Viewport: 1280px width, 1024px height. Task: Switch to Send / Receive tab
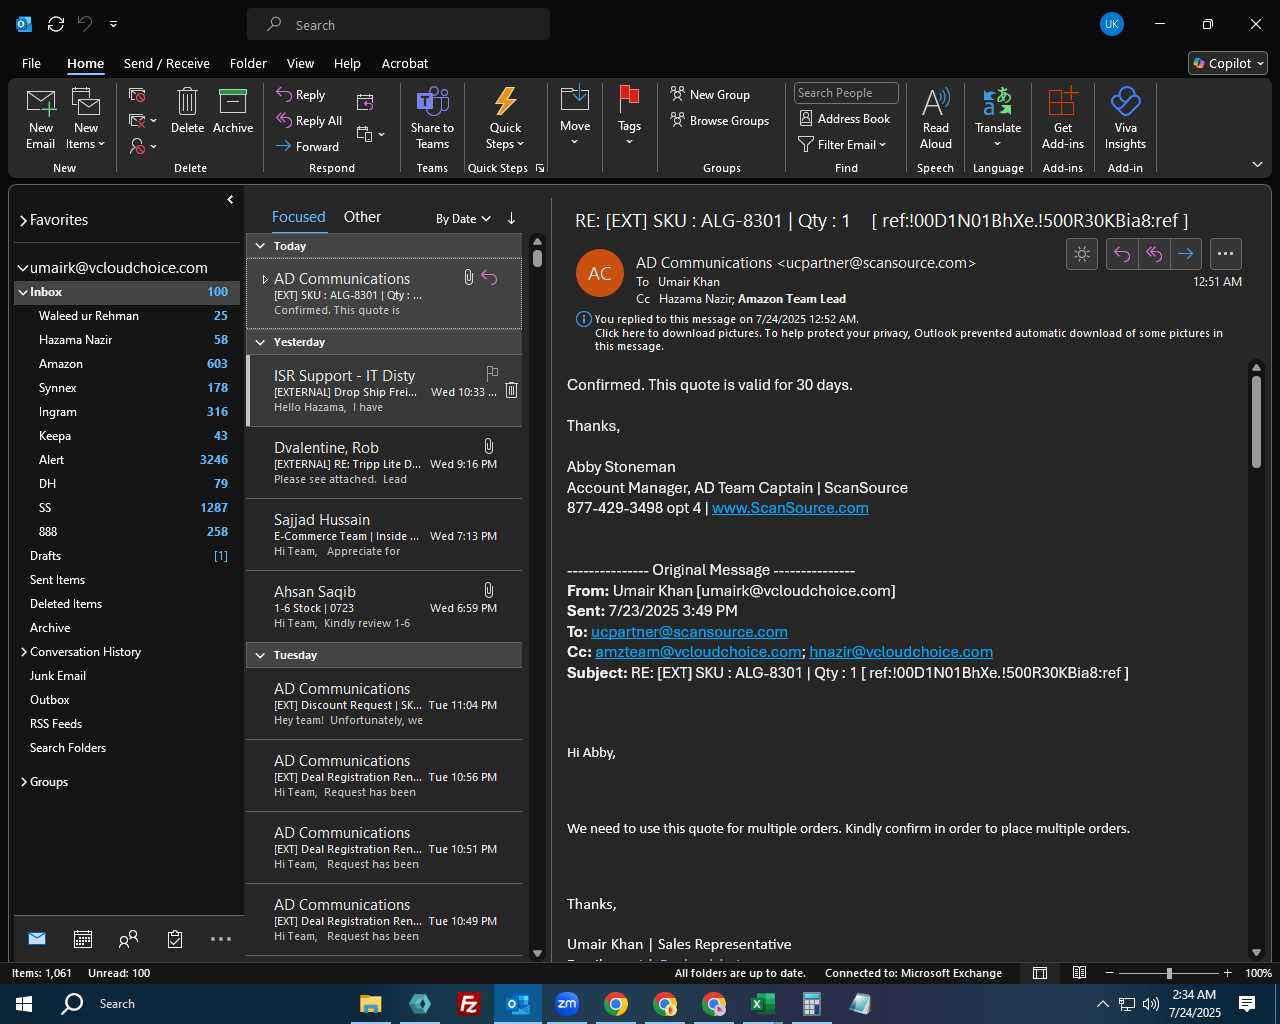167,63
